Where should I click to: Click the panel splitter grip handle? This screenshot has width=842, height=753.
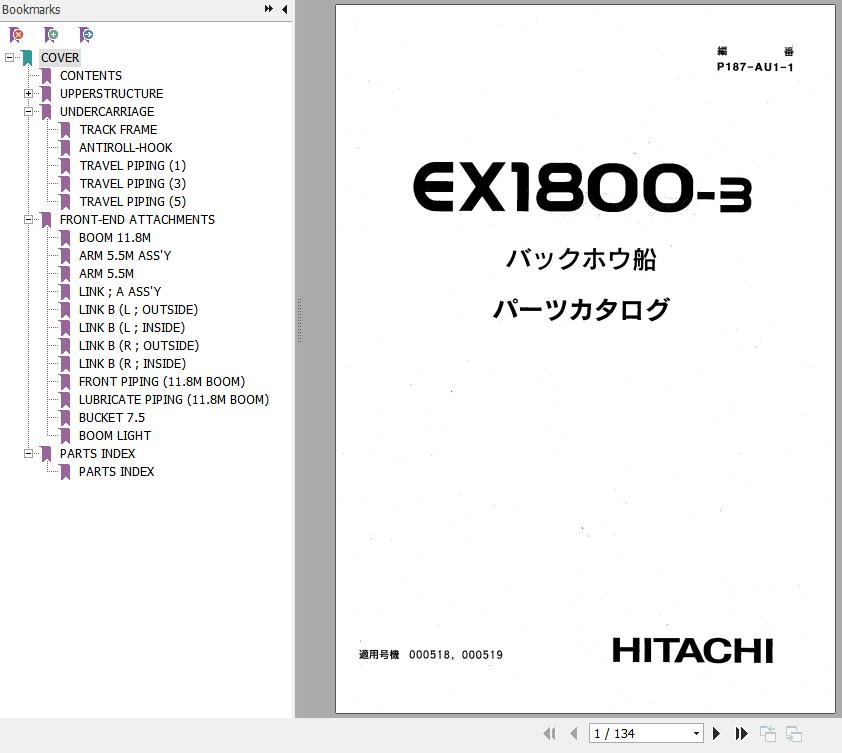[x=299, y=321]
